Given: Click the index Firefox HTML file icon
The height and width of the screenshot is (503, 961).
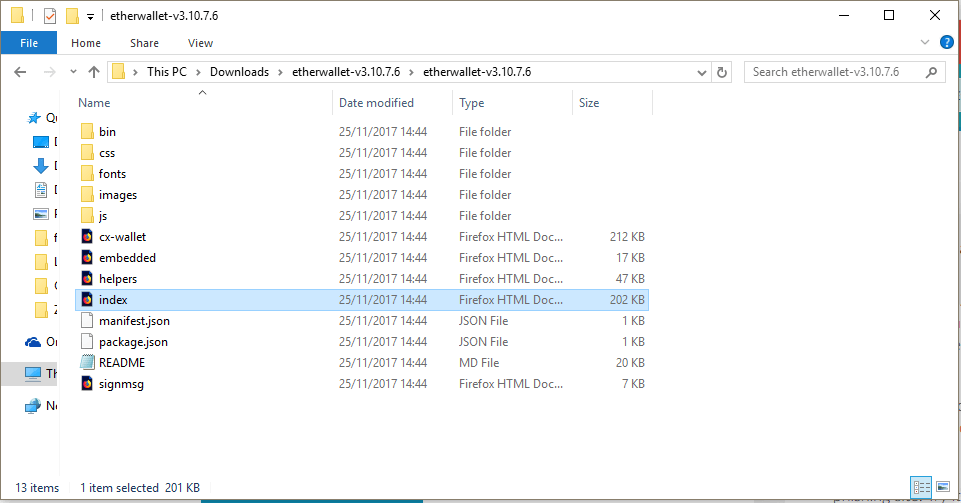Looking at the screenshot, I should (x=87, y=300).
